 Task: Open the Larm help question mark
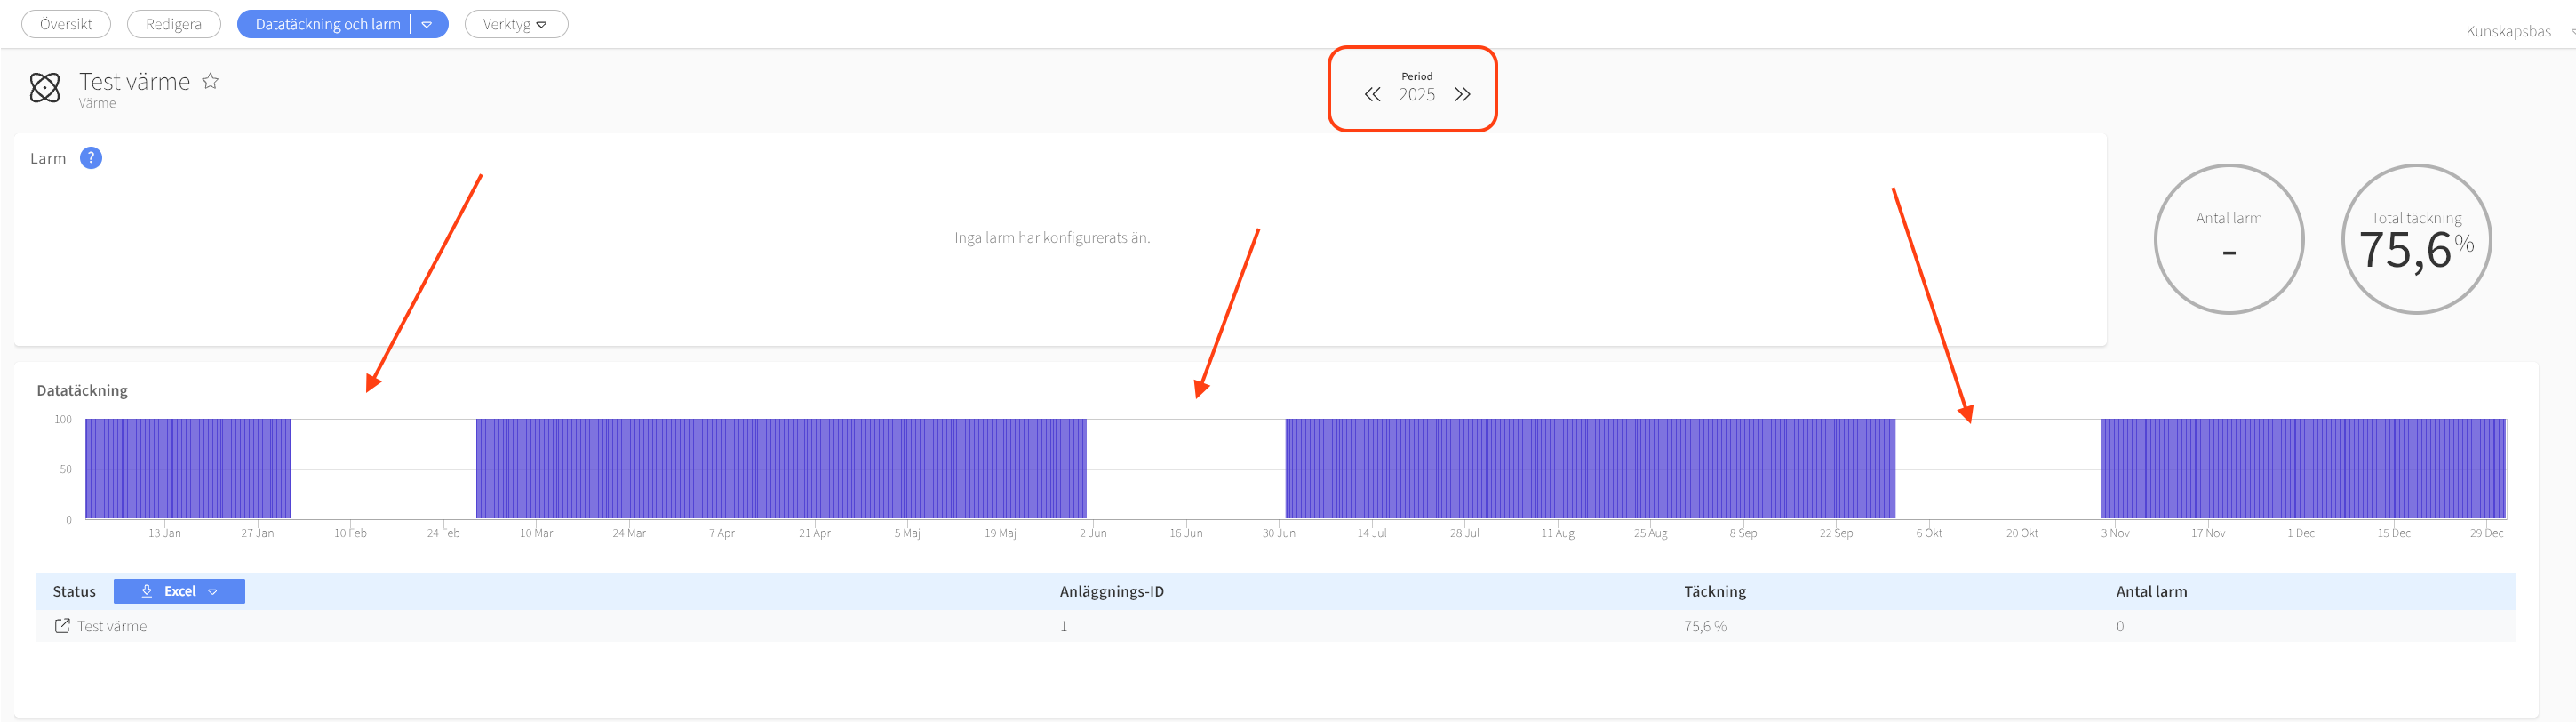91,158
